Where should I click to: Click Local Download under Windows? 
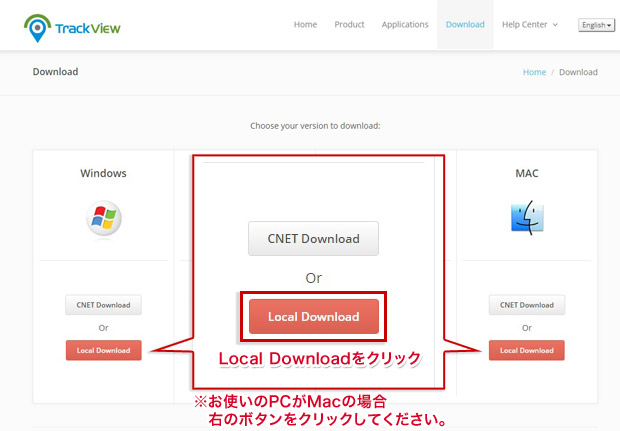coord(104,350)
